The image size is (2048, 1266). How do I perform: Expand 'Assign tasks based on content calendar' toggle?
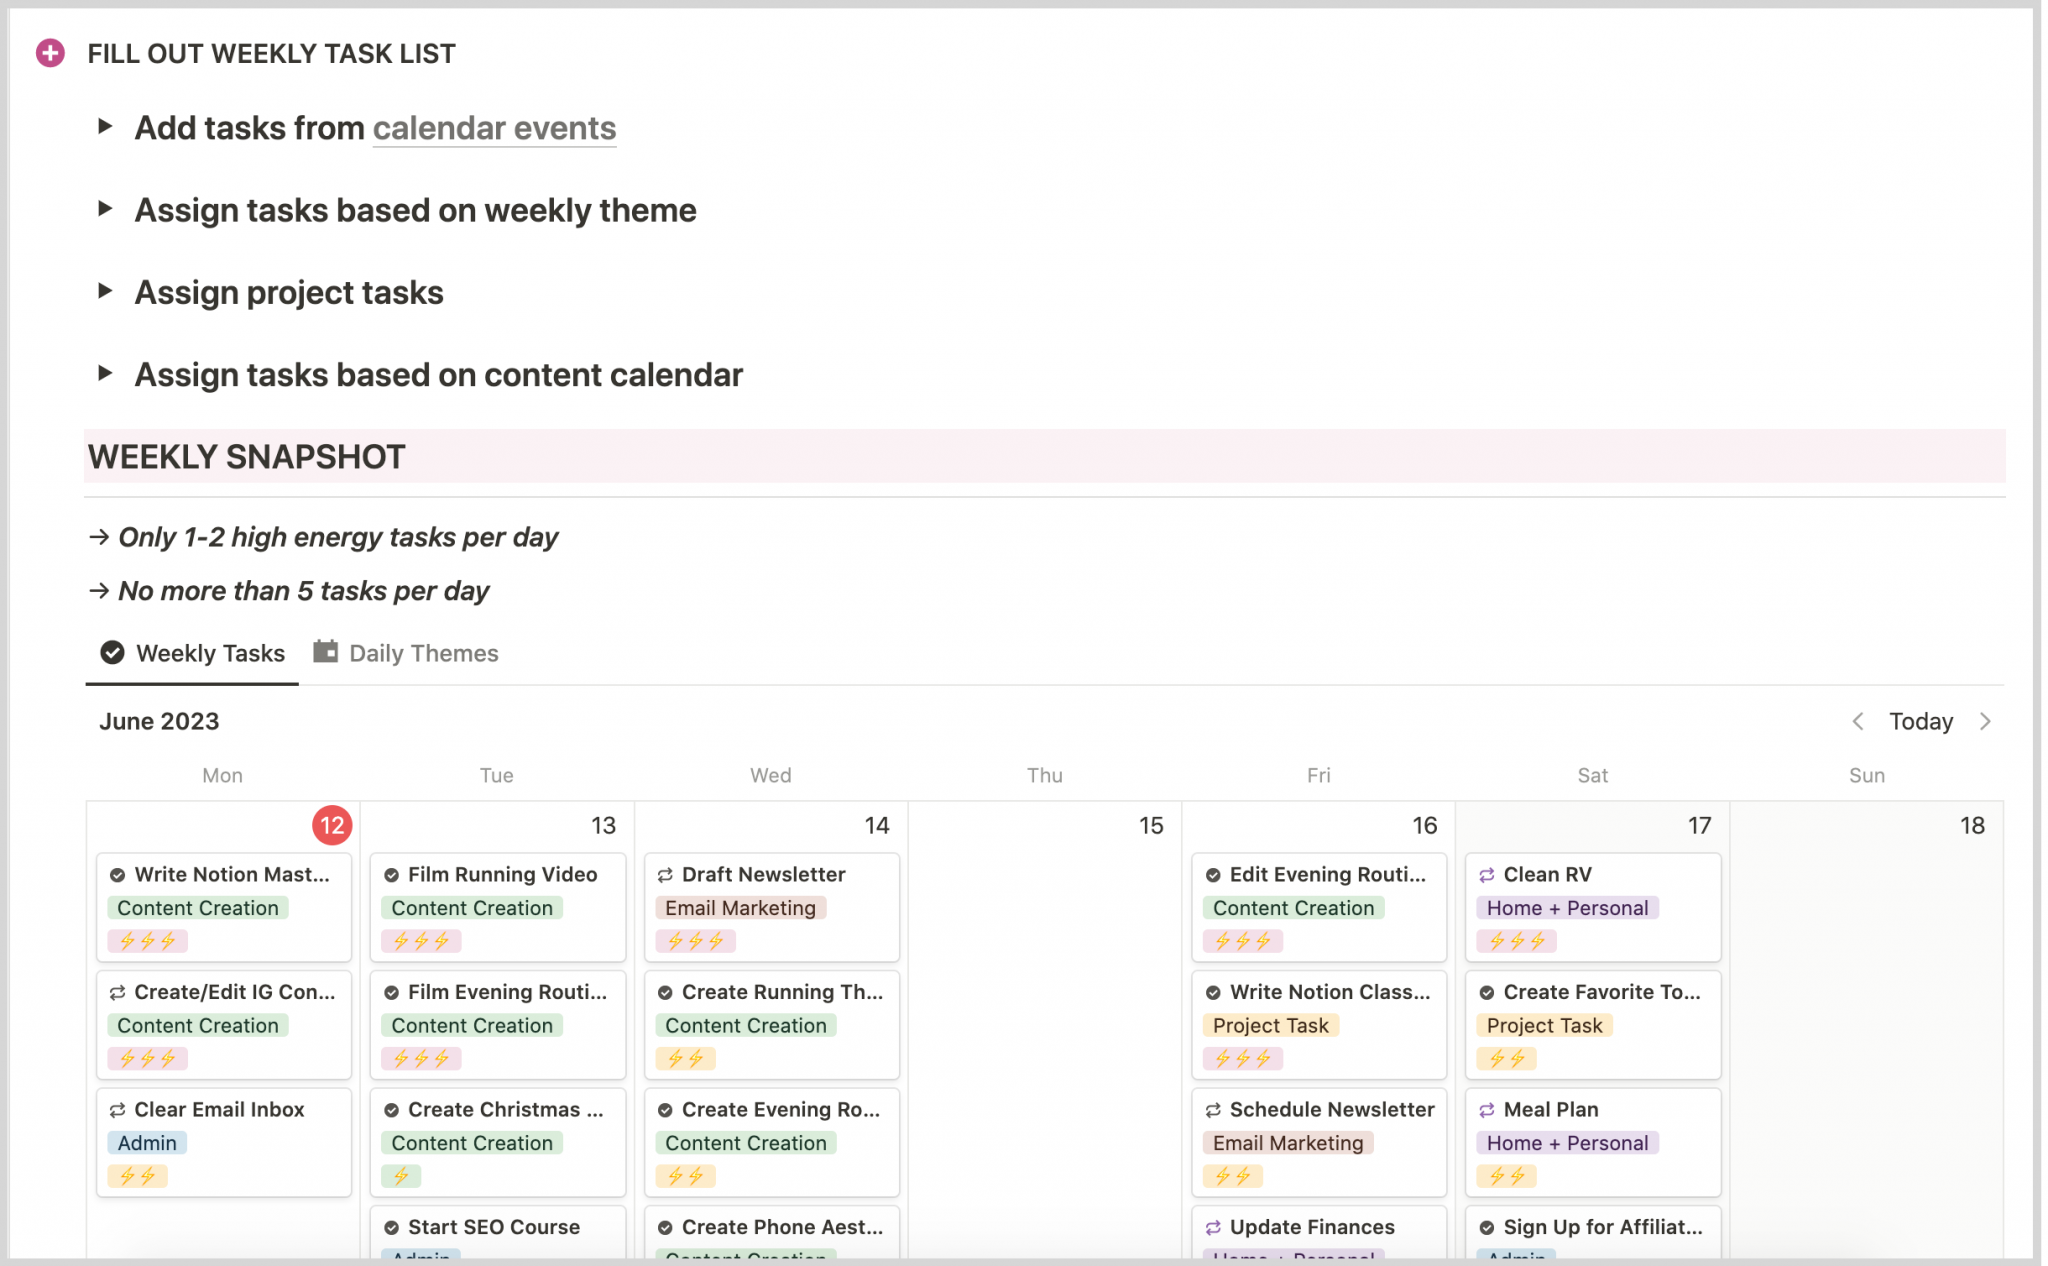click(104, 374)
